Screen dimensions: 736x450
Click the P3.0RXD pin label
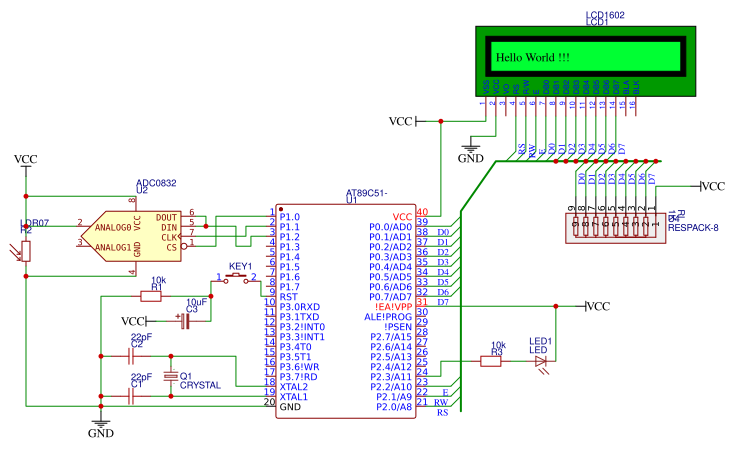[299, 307]
